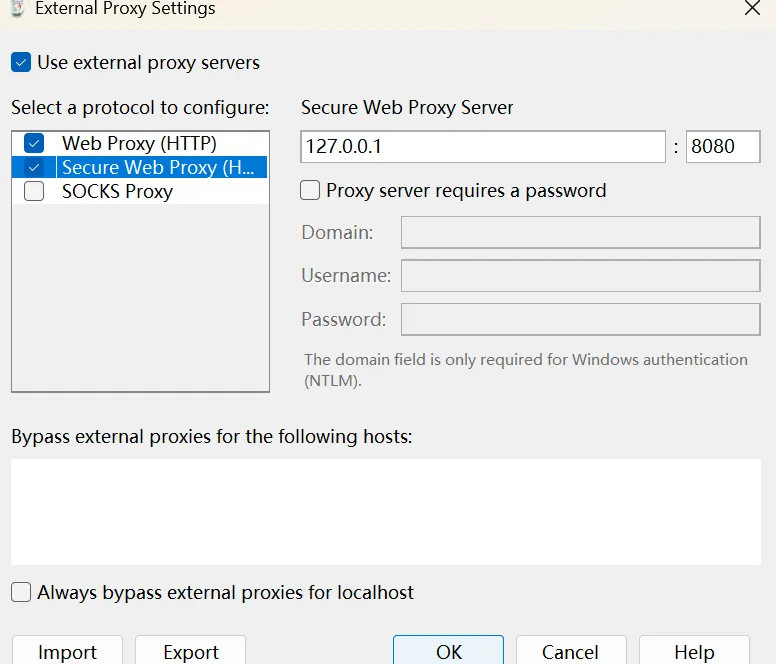Check Always bypass external proxies for localhost
The width and height of the screenshot is (776, 664).
point(21,592)
